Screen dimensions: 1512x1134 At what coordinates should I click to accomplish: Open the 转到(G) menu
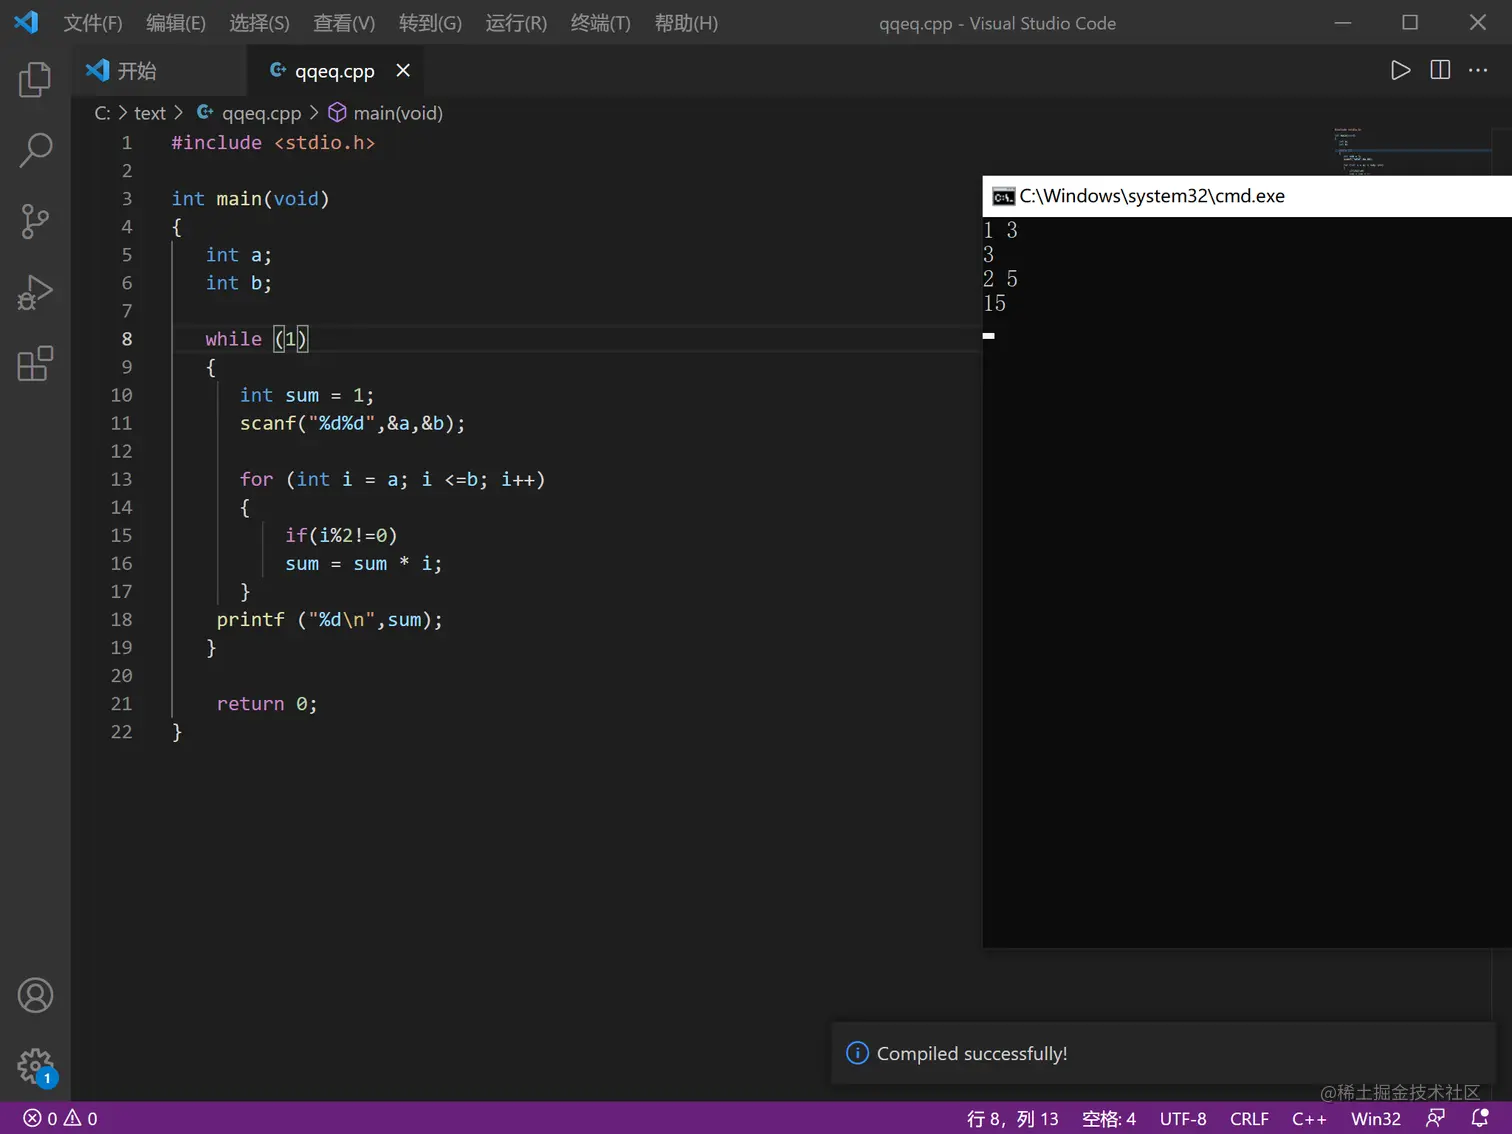tap(430, 23)
